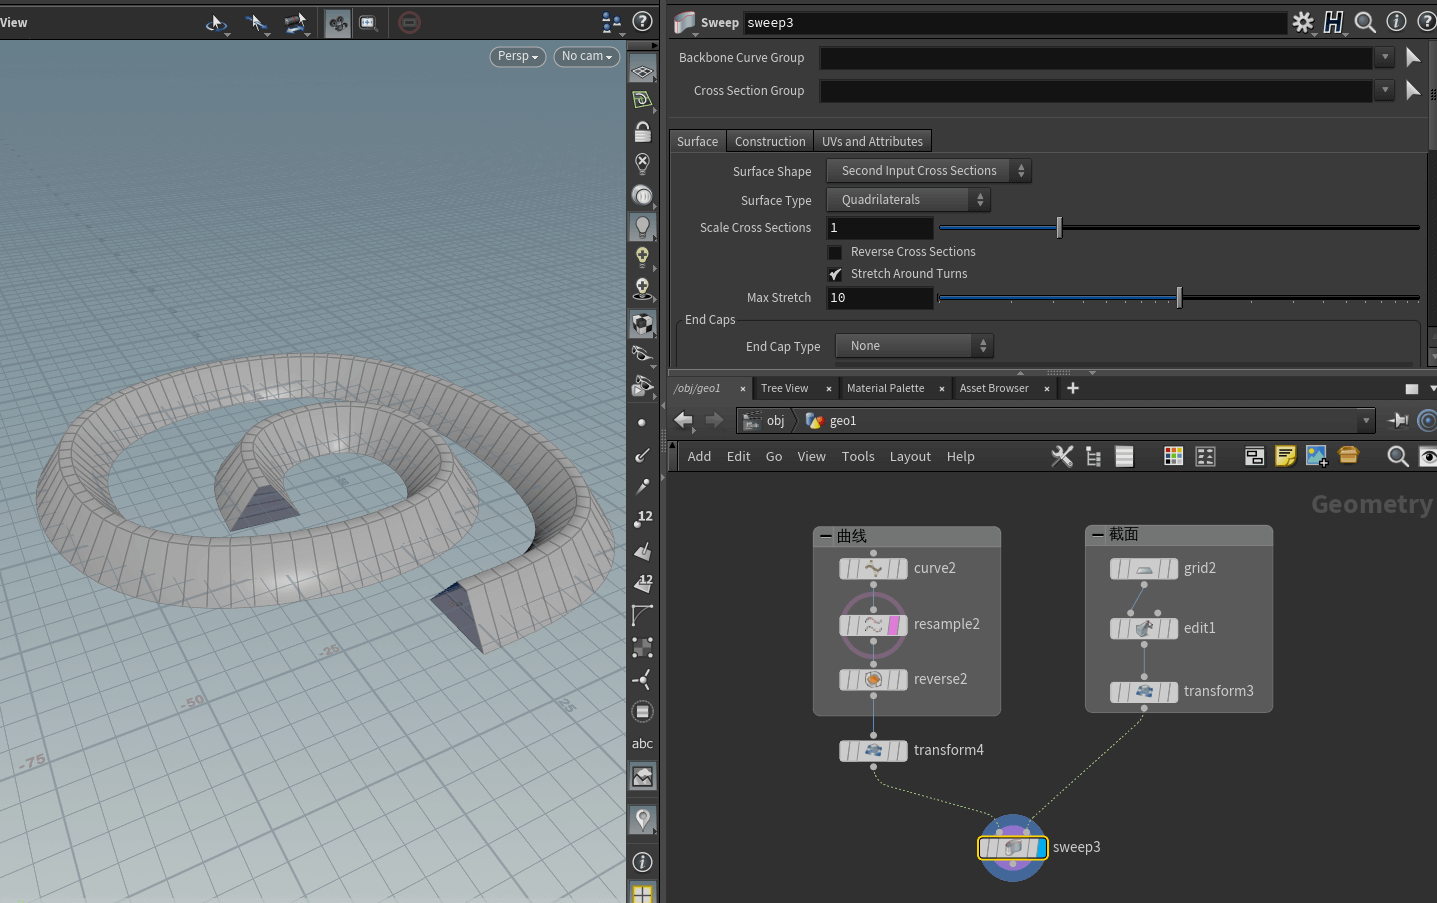
Task: Open the Surface Shape dropdown
Action: click(x=928, y=171)
